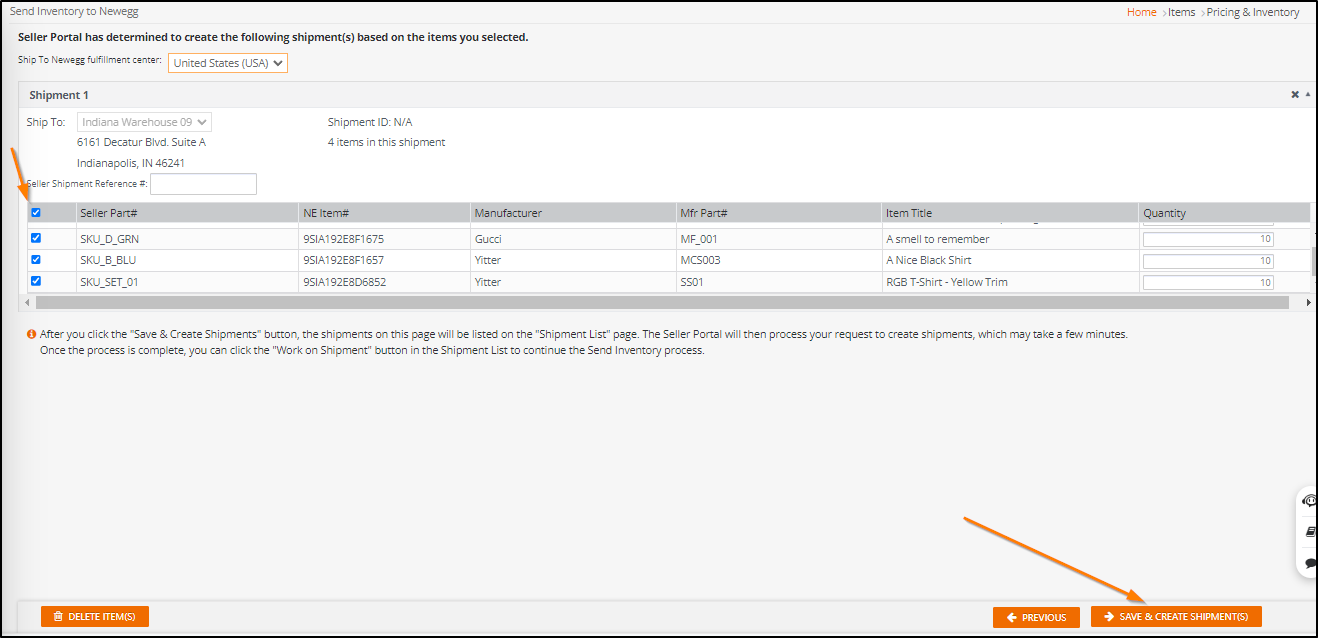Viewport: 1318px width, 638px height.
Task: Uncheck the SKU_SET_01 row checkbox
Action: [36, 281]
